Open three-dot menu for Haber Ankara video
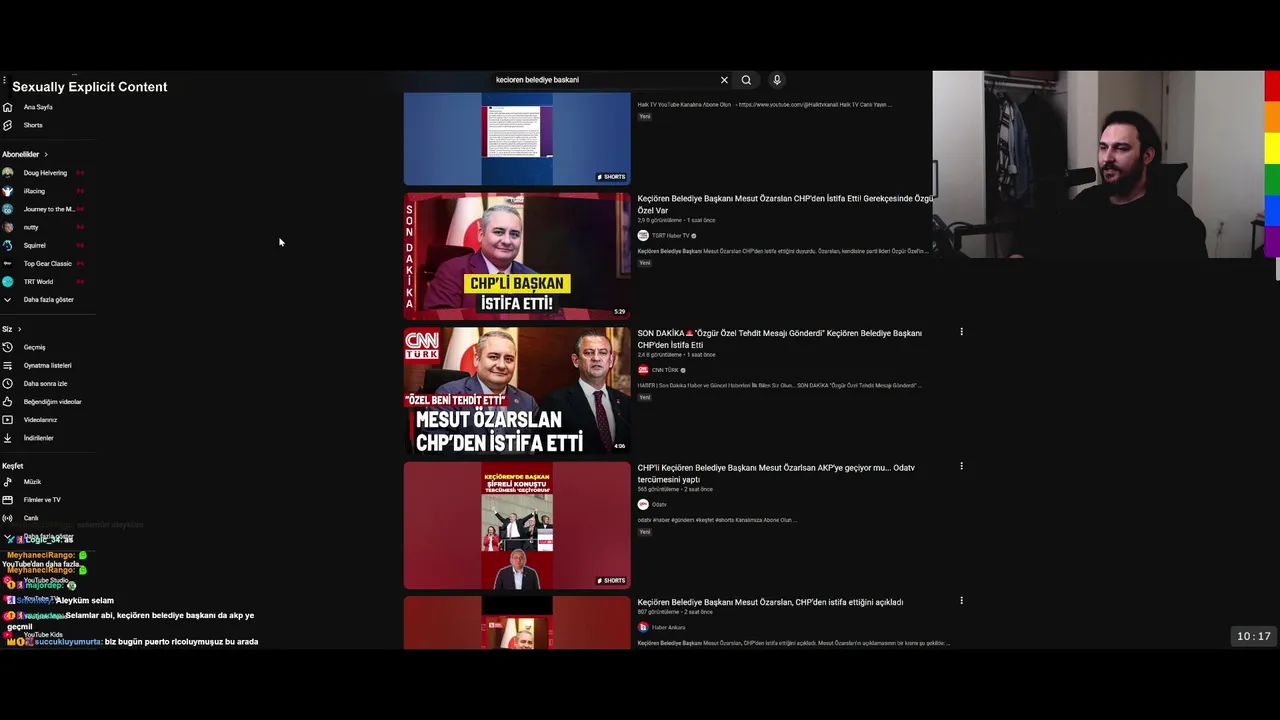The height and width of the screenshot is (720, 1280). point(961,601)
